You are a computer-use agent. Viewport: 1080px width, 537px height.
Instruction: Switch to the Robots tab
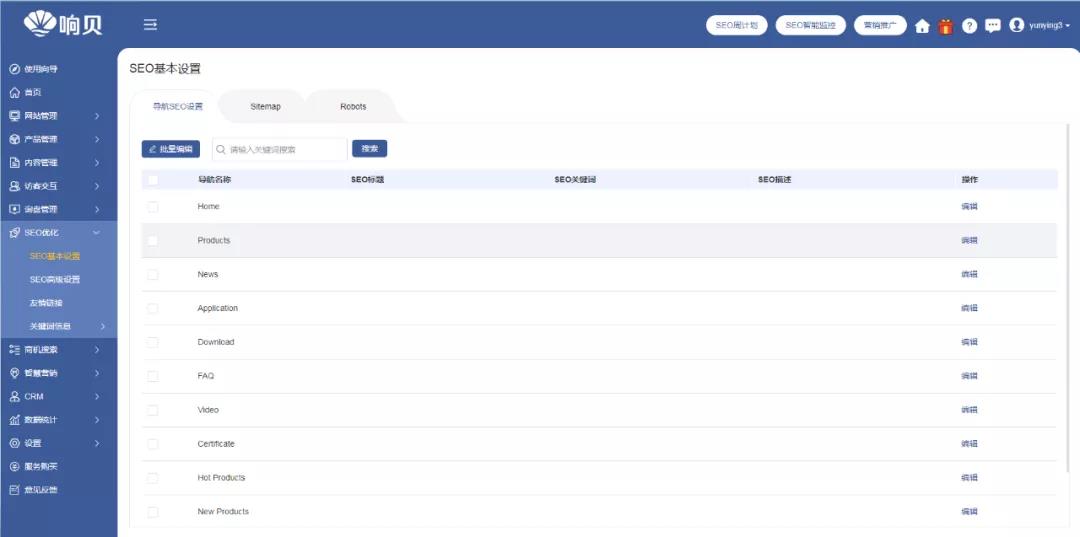353,107
